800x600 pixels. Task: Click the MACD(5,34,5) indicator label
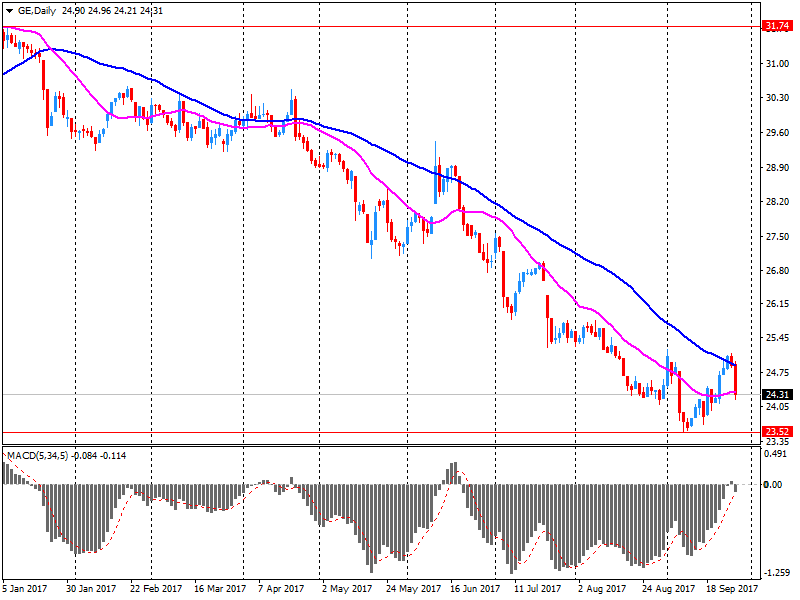click(x=37, y=456)
